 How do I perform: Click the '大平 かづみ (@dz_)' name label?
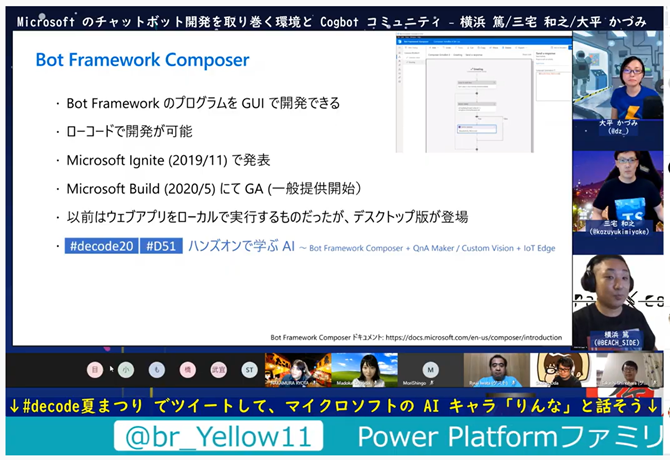[x=618, y=127]
